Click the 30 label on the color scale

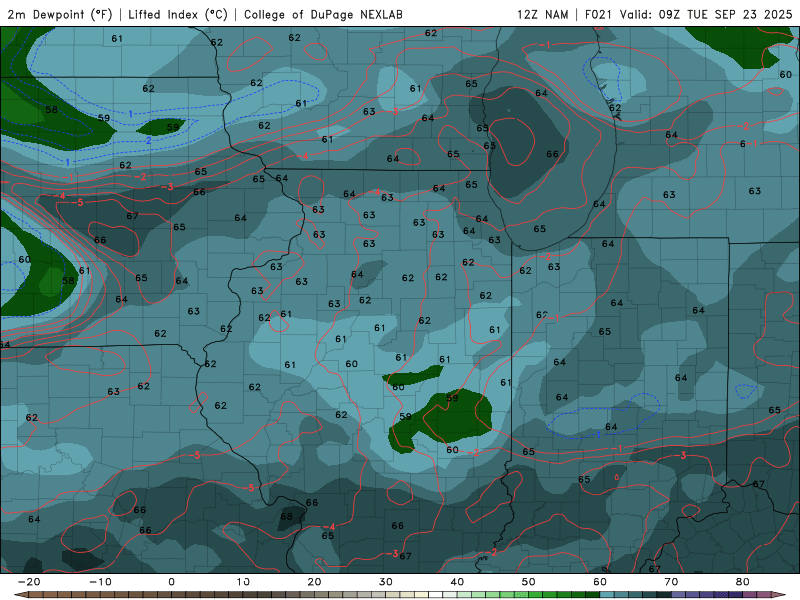tap(386, 582)
